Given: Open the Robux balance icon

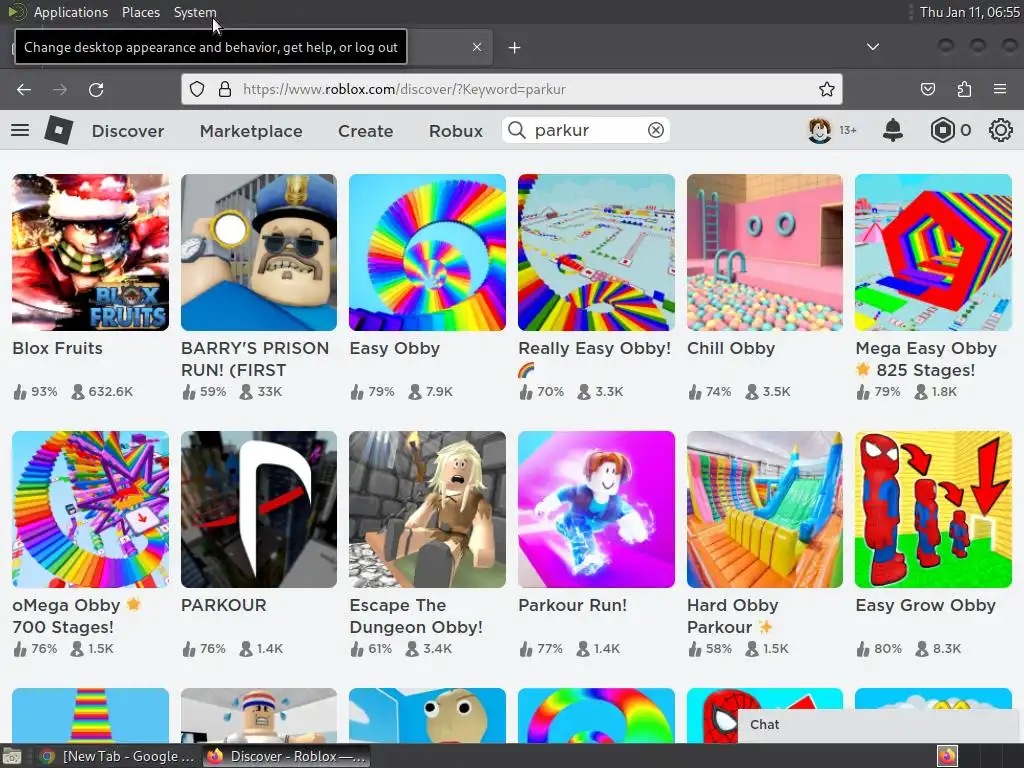Looking at the screenshot, I should pos(942,130).
